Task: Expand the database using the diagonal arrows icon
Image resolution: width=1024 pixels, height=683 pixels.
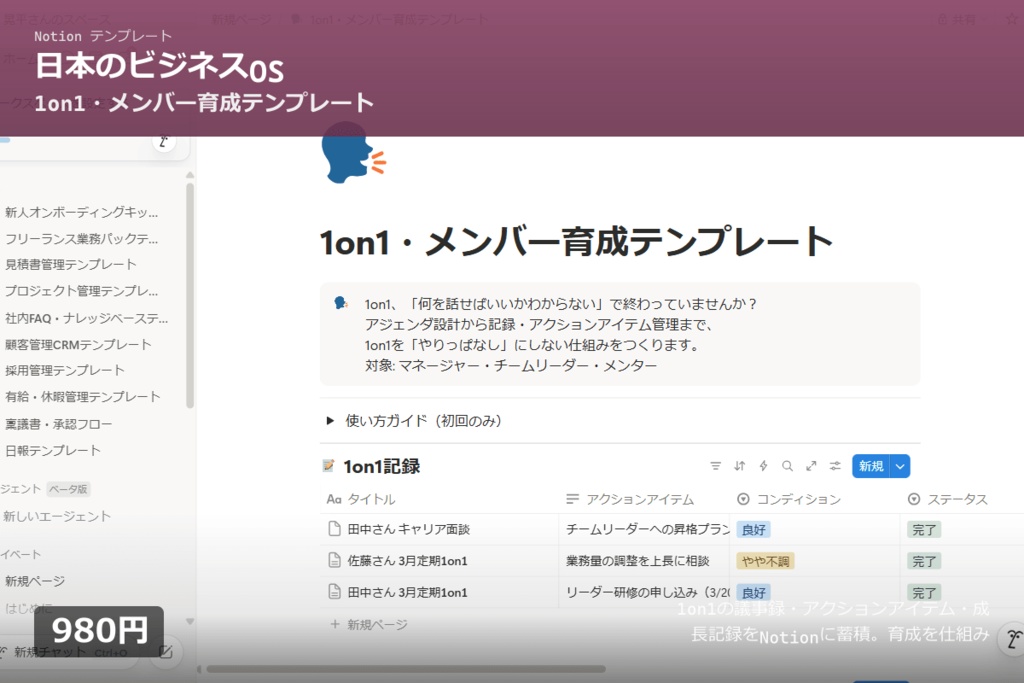Action: 810,465
